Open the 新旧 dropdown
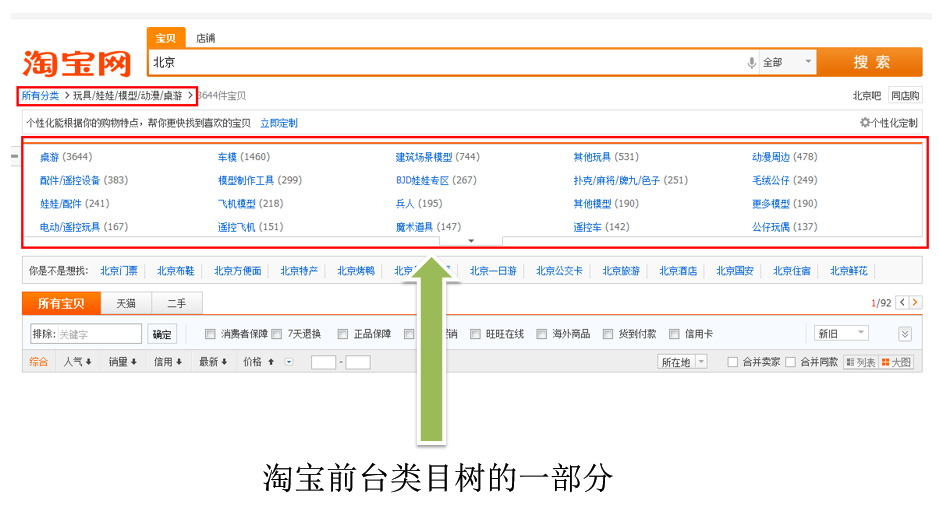This screenshot has height=510, width=939. [x=841, y=333]
